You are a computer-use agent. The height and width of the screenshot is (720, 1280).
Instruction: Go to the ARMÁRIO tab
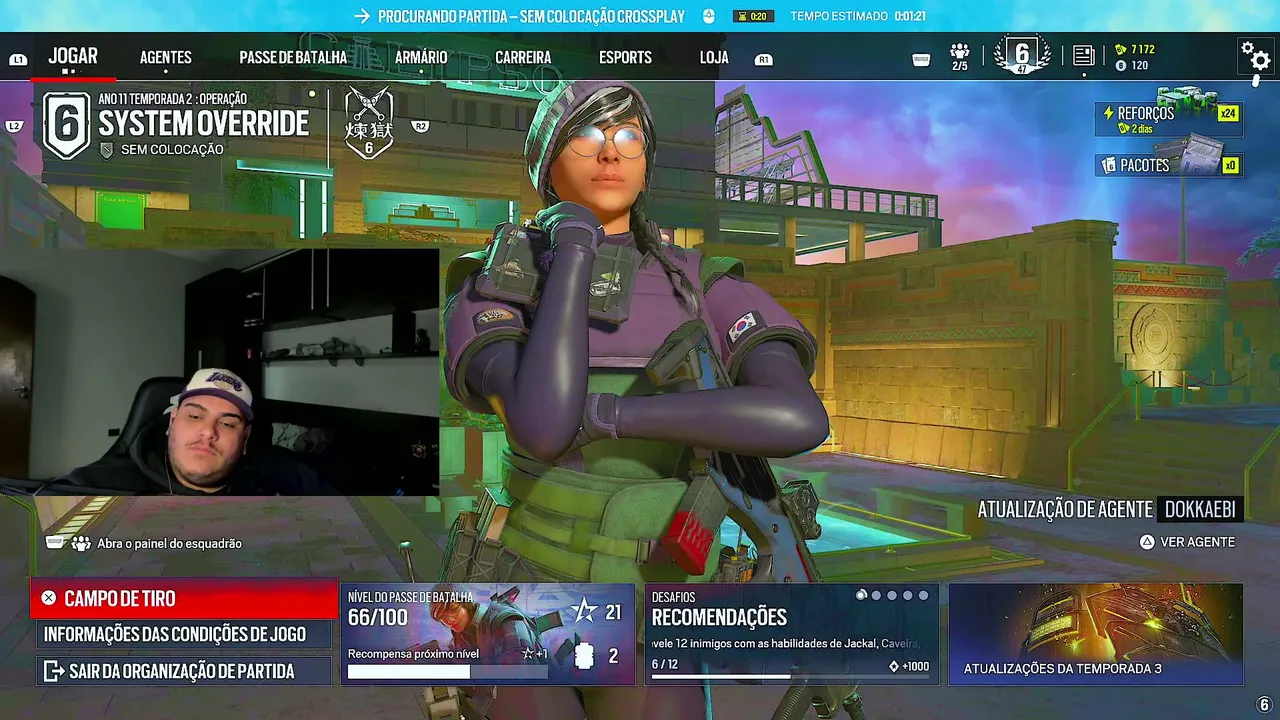pos(421,57)
